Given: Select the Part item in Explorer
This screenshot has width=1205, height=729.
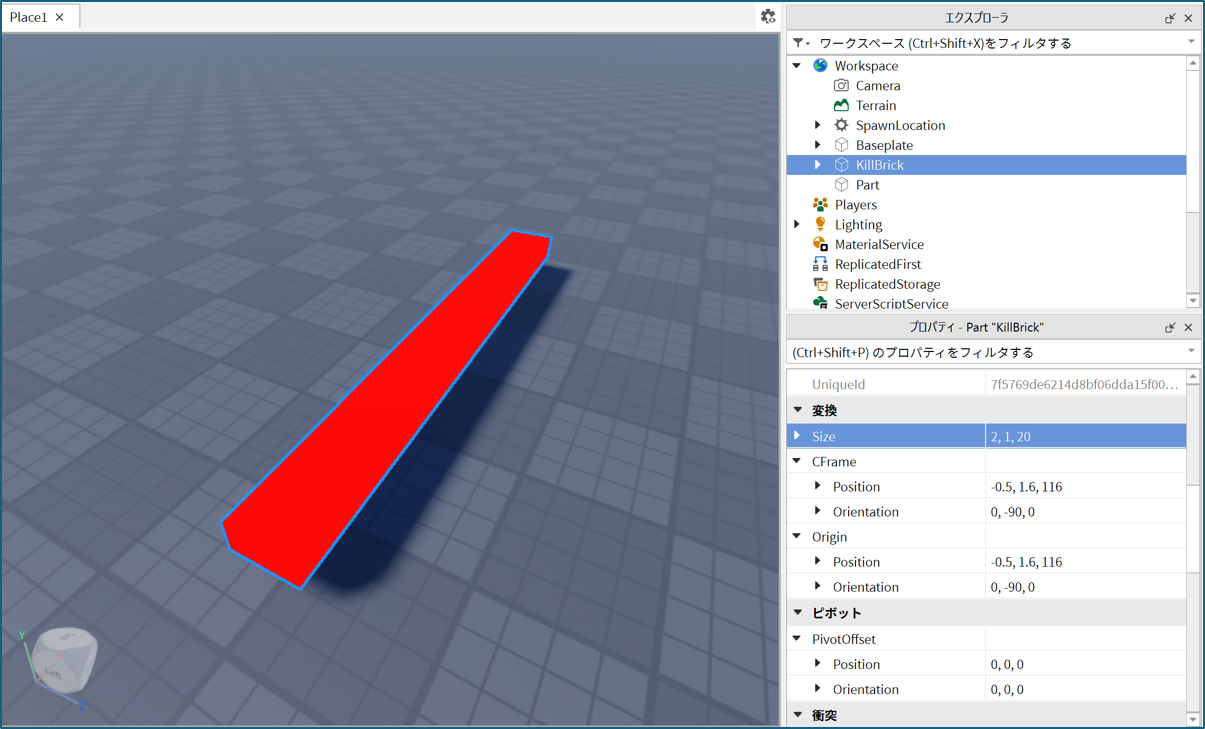Looking at the screenshot, I should tap(867, 185).
